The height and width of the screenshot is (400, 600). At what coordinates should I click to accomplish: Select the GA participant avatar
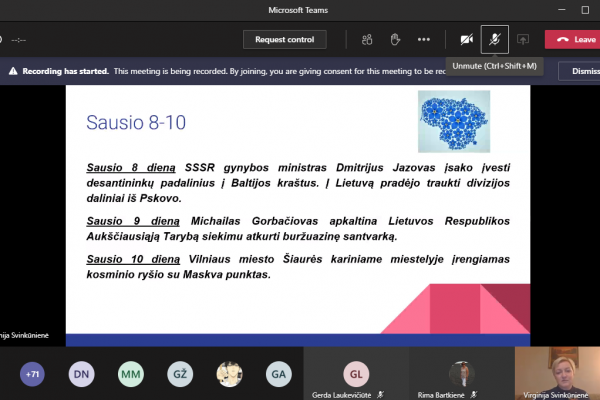click(279, 374)
